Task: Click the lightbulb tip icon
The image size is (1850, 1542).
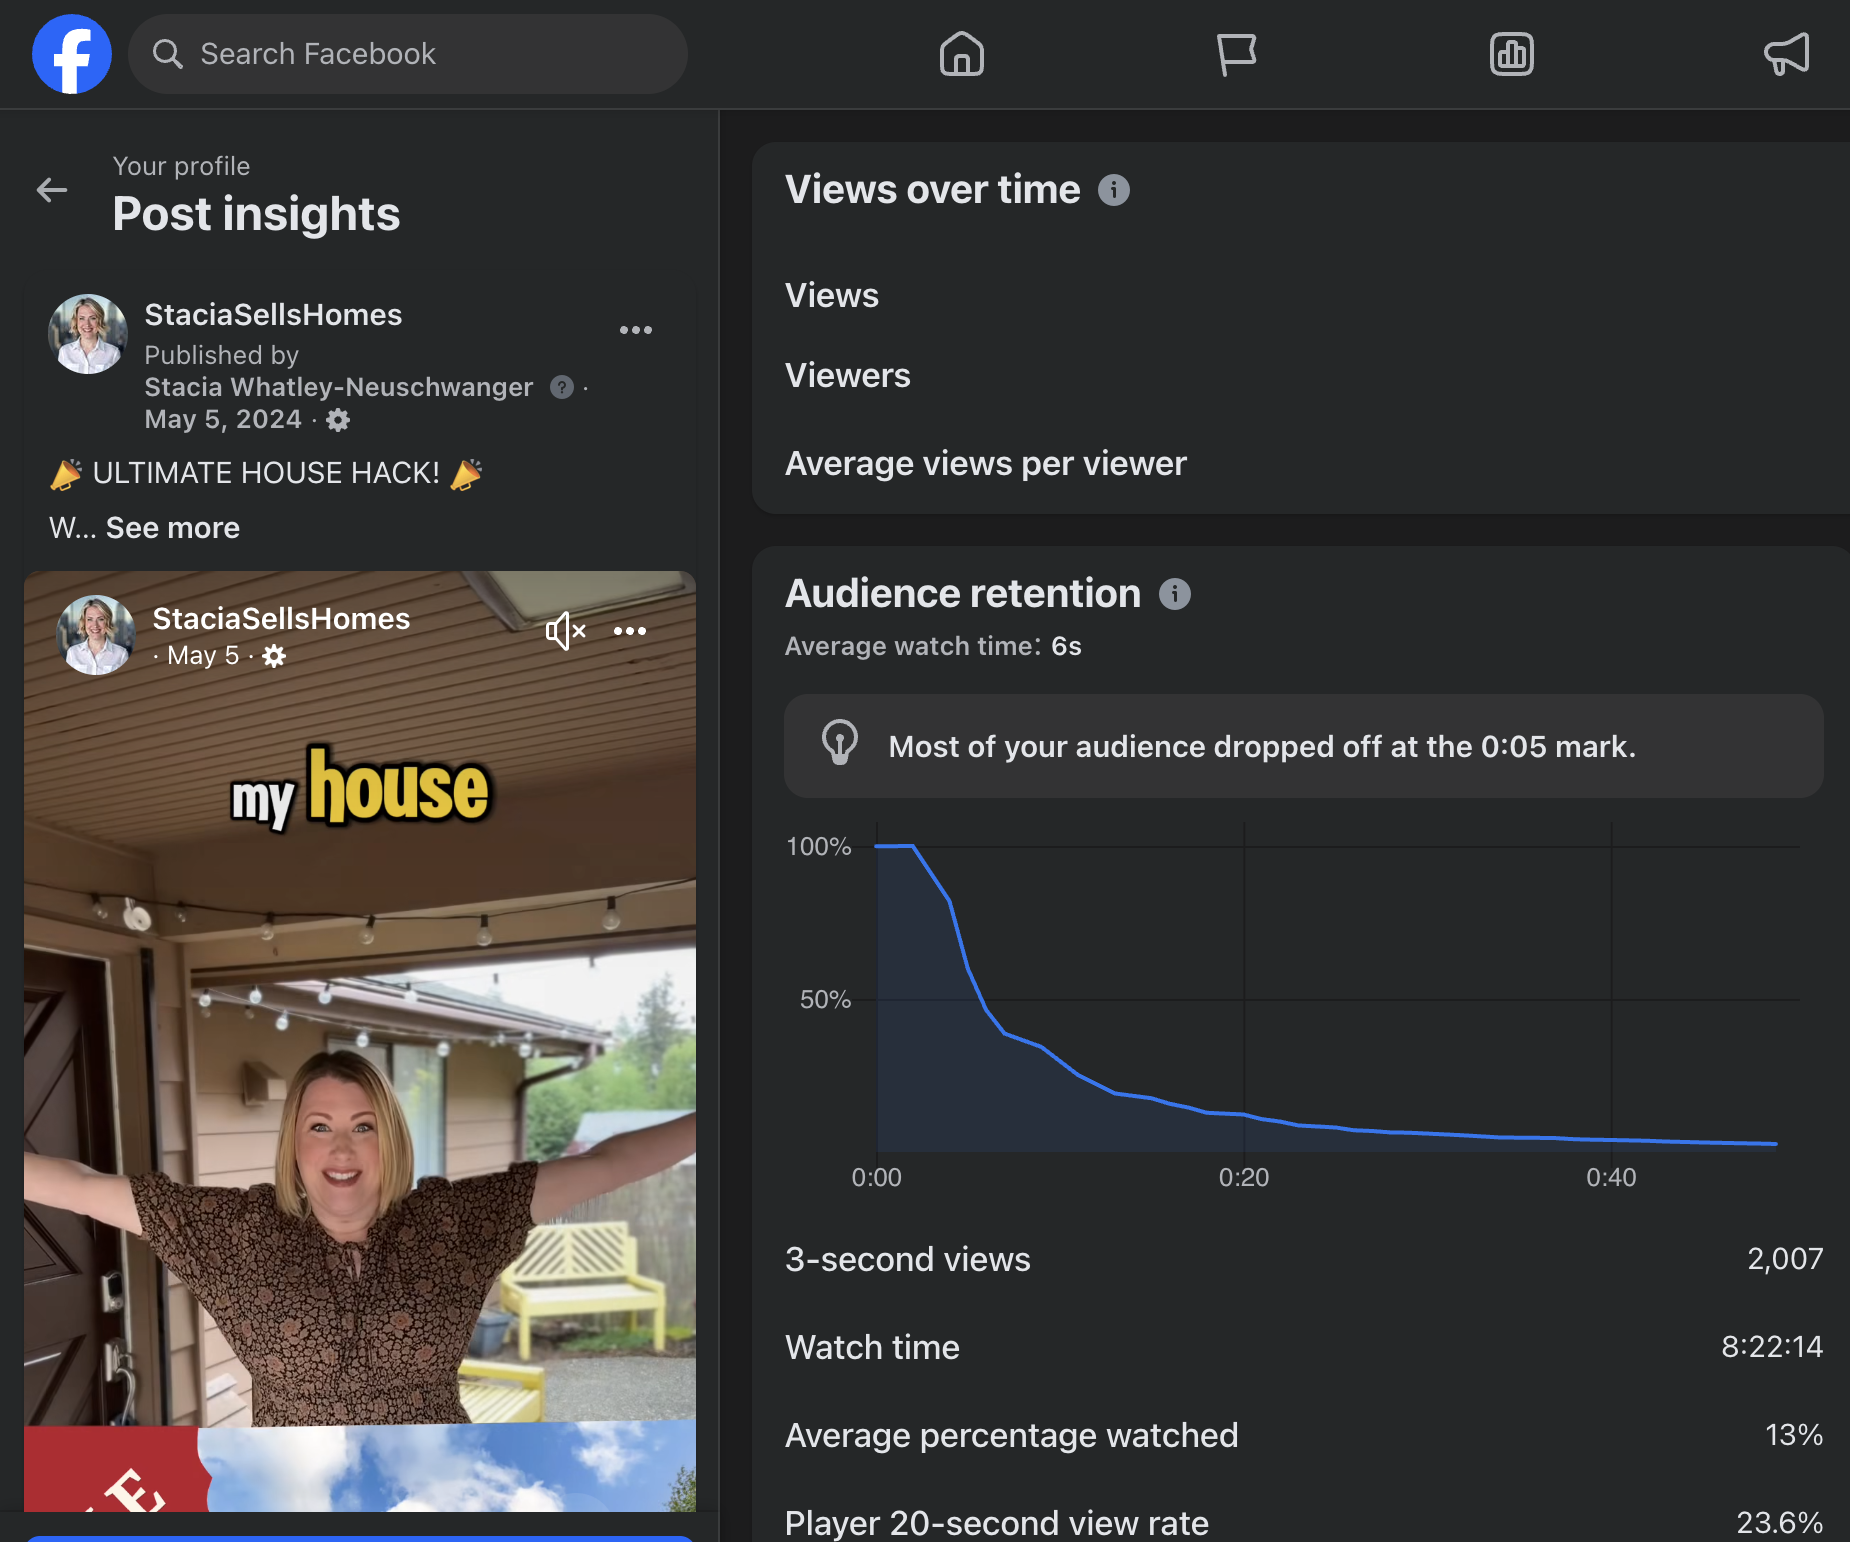Action: (840, 742)
